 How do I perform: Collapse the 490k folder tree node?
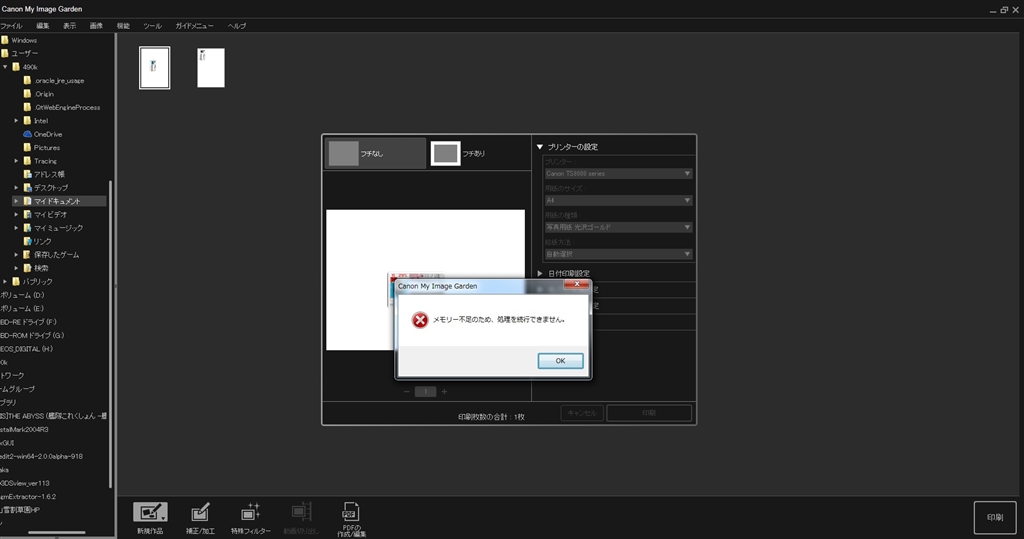pos(5,67)
